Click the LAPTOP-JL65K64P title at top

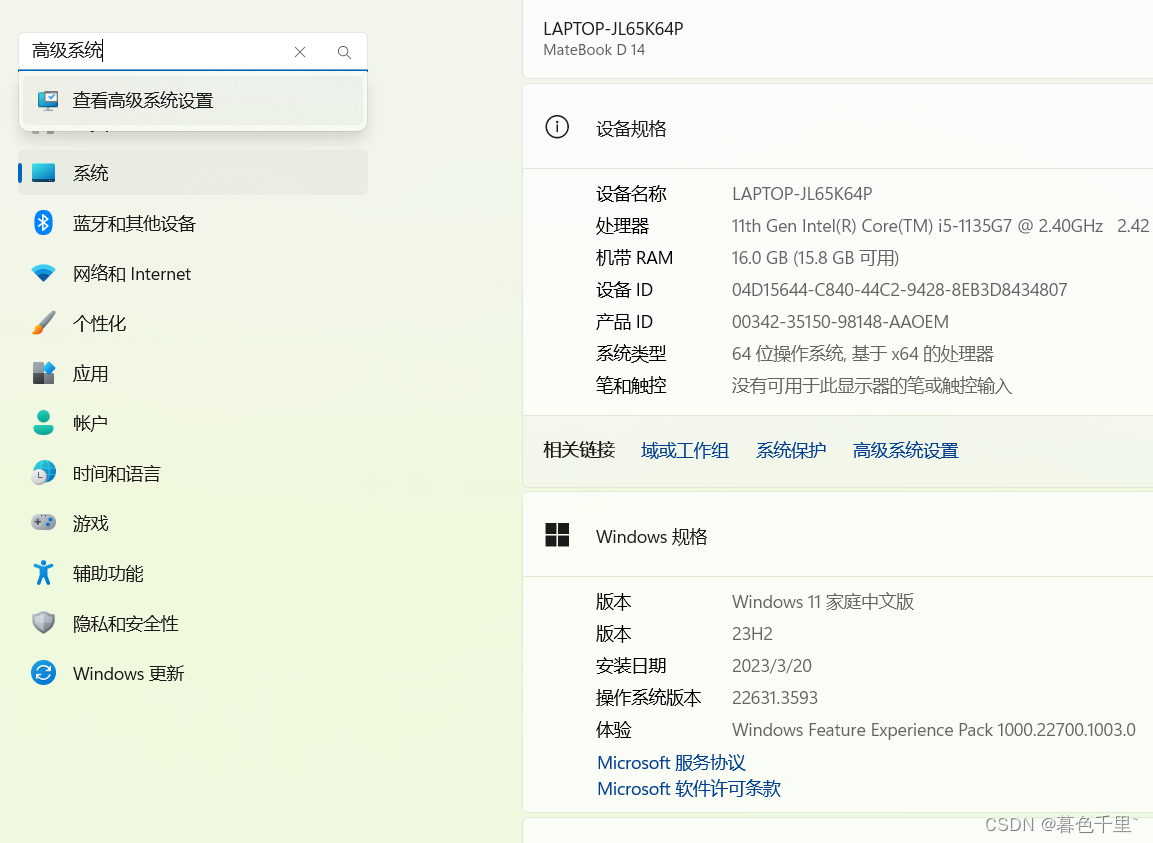tap(613, 29)
